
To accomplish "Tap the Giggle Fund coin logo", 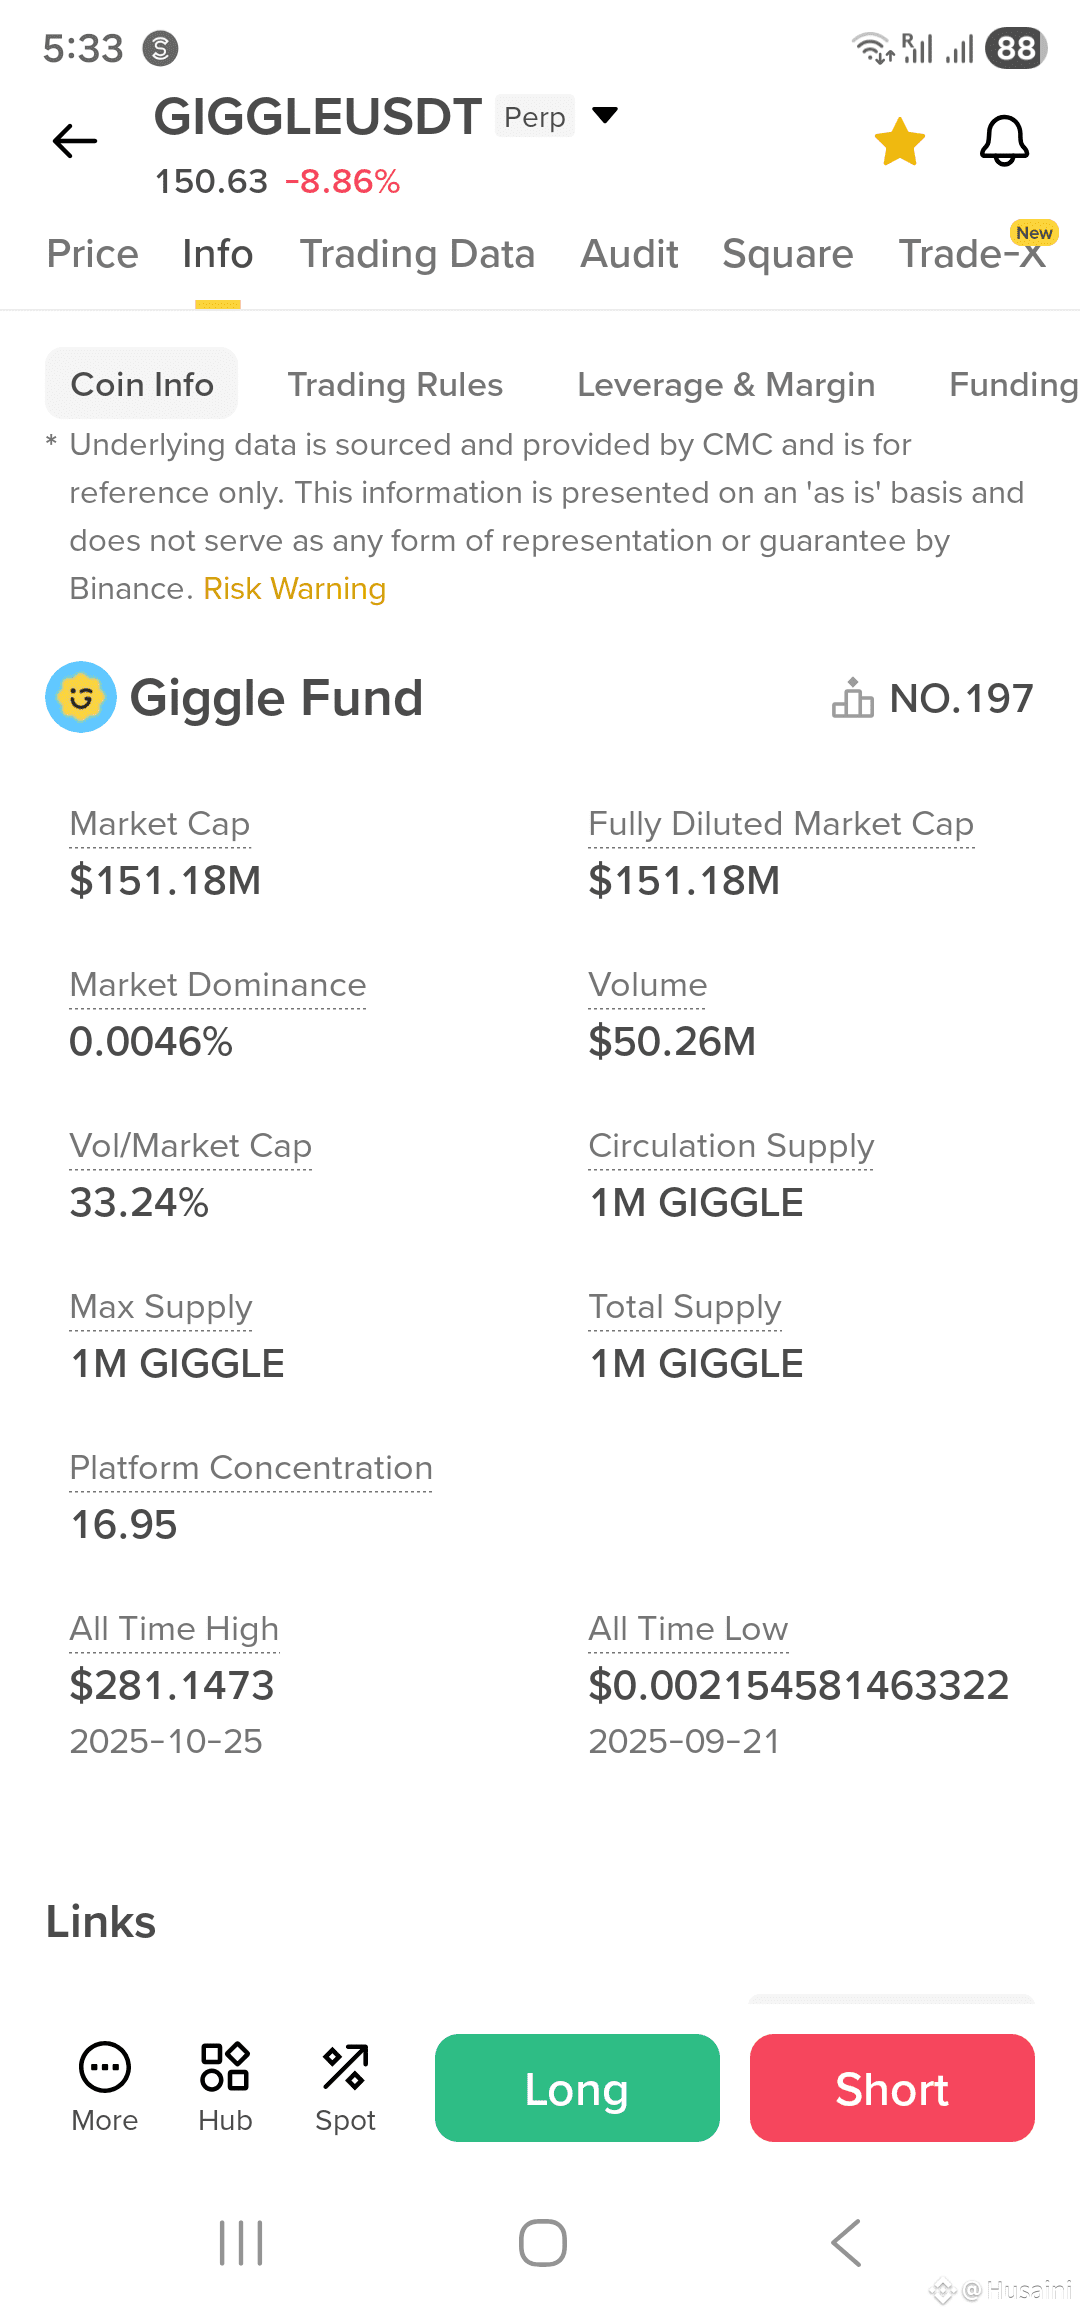I will point(81,697).
